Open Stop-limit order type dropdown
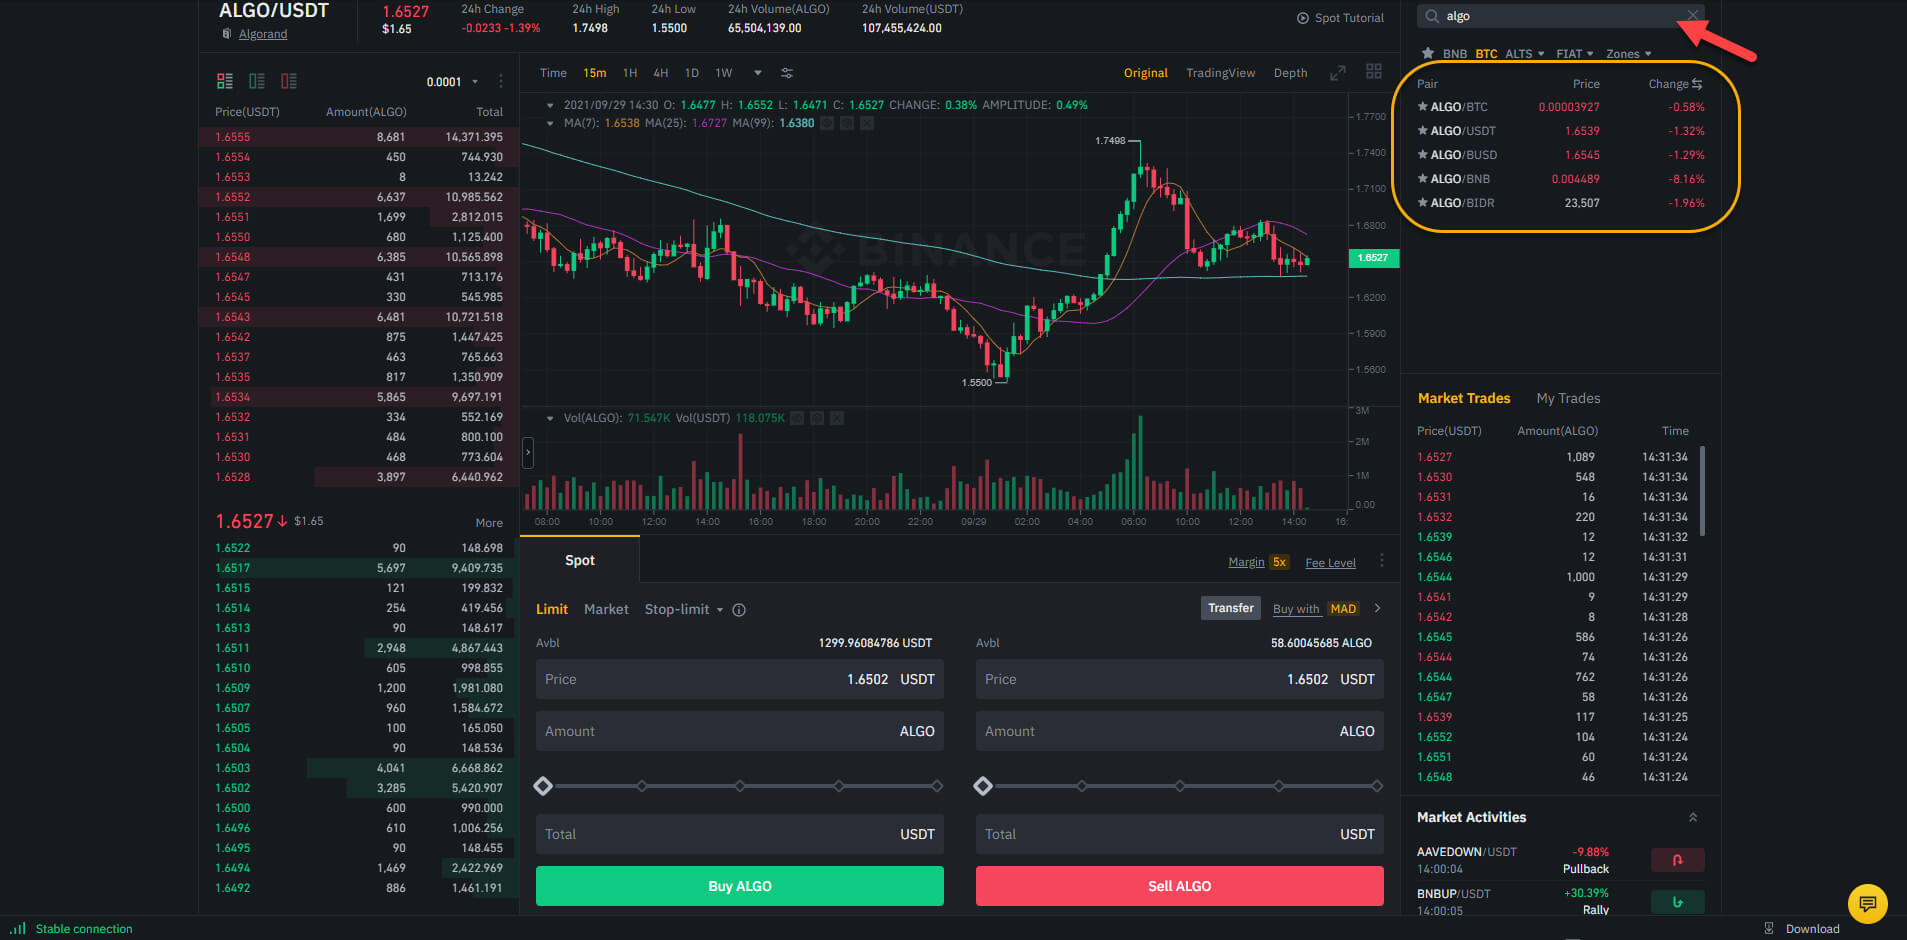The height and width of the screenshot is (940, 1907). pyautogui.click(x=684, y=609)
